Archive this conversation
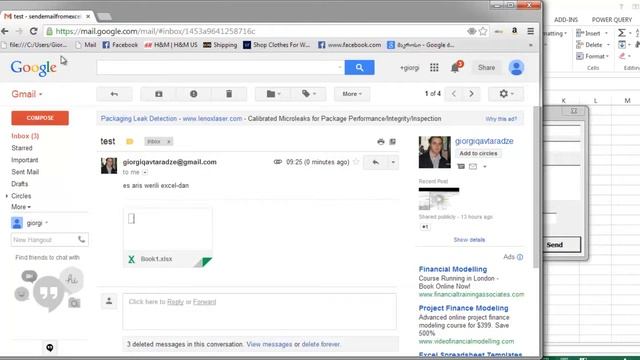The height and width of the screenshot is (360, 640). [159, 94]
